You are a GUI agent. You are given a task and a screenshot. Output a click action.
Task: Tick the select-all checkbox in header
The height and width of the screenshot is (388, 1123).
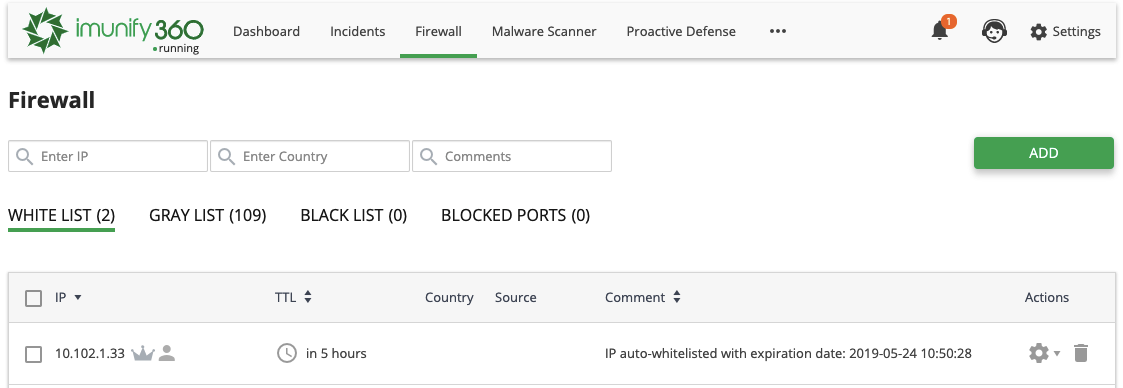tap(34, 298)
